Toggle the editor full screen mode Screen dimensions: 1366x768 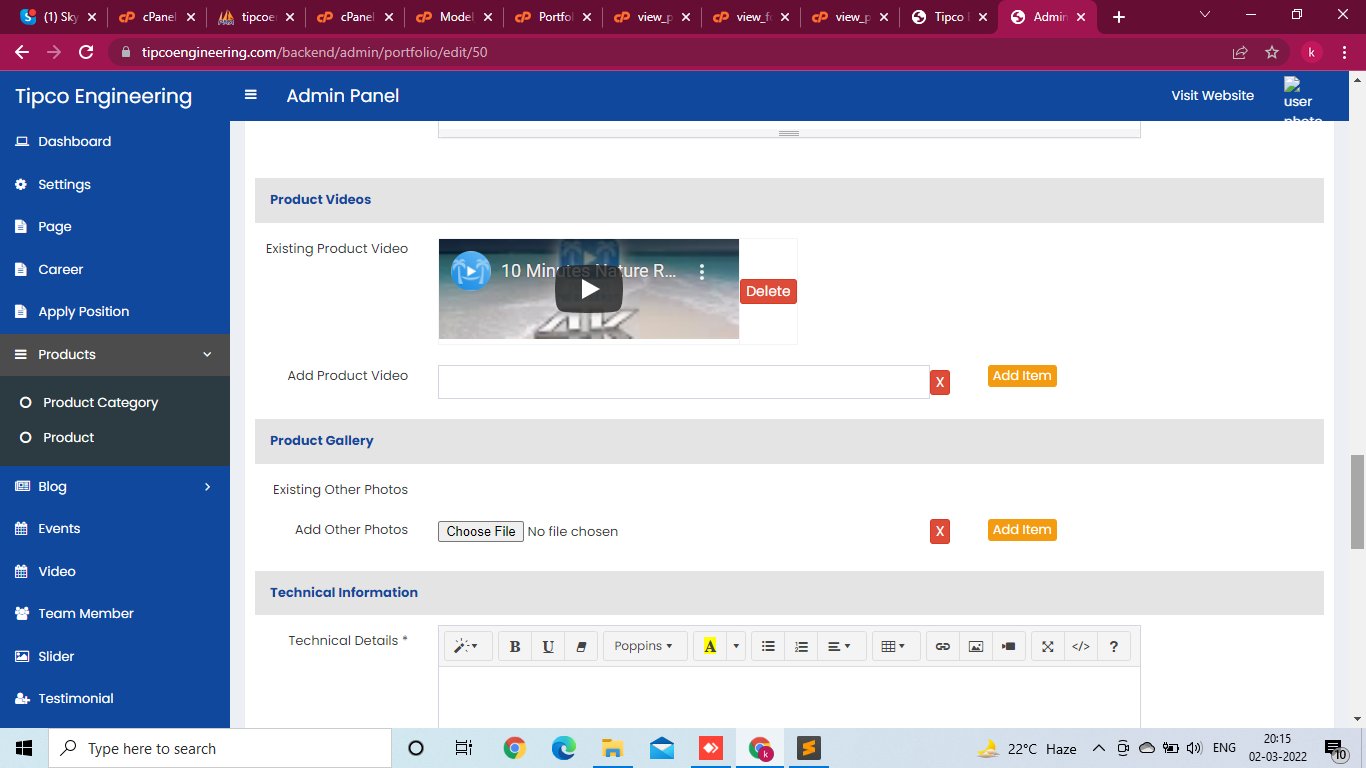point(1047,647)
